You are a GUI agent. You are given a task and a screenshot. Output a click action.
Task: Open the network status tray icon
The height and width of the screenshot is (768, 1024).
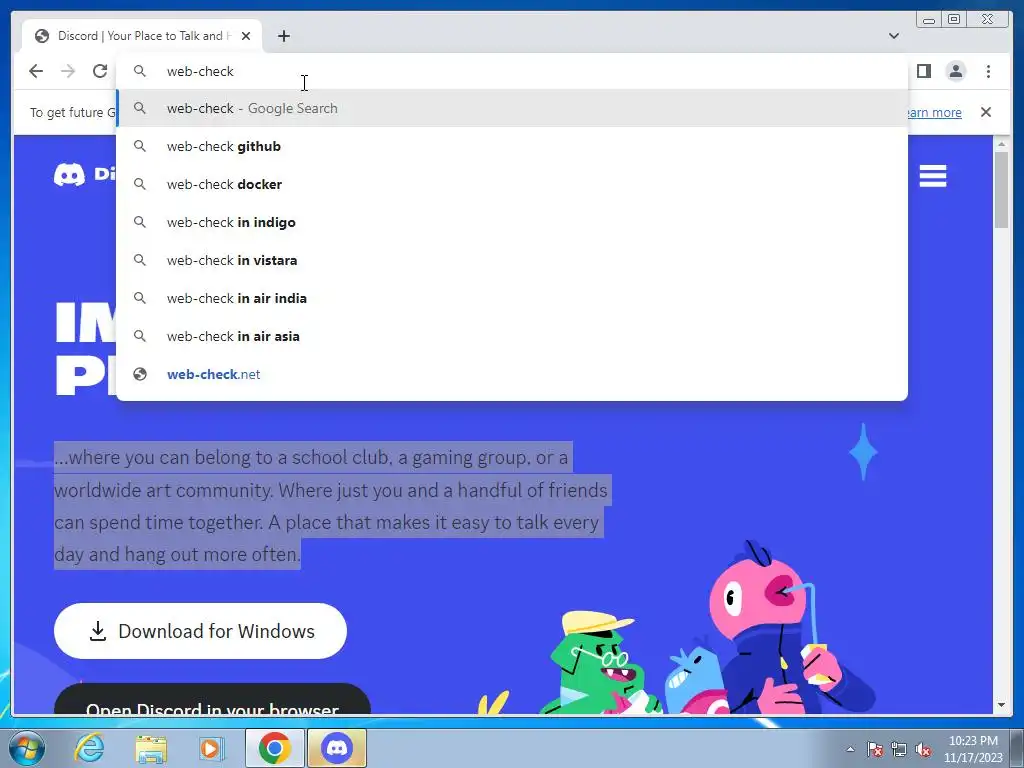[x=899, y=749]
